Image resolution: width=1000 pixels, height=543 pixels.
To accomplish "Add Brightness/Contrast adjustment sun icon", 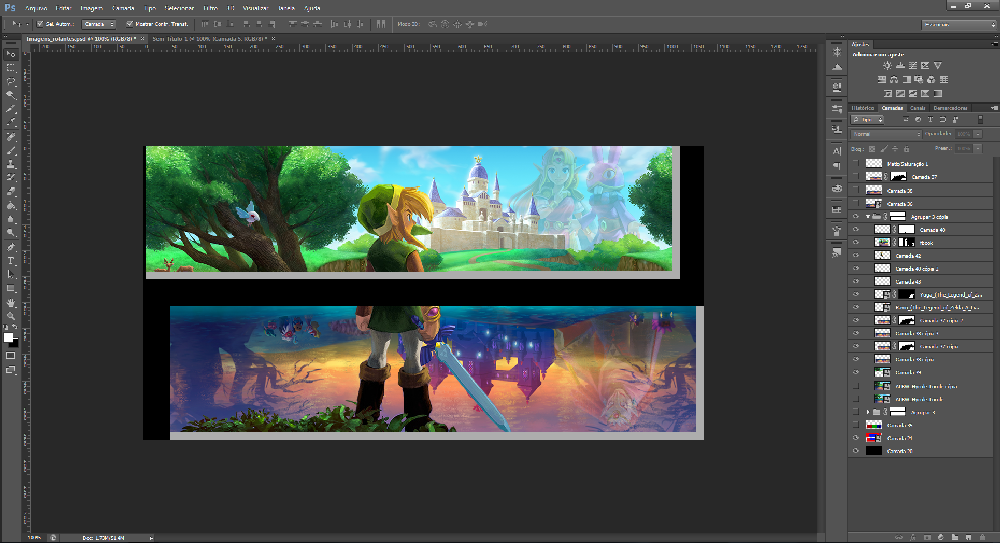I will (x=887, y=66).
